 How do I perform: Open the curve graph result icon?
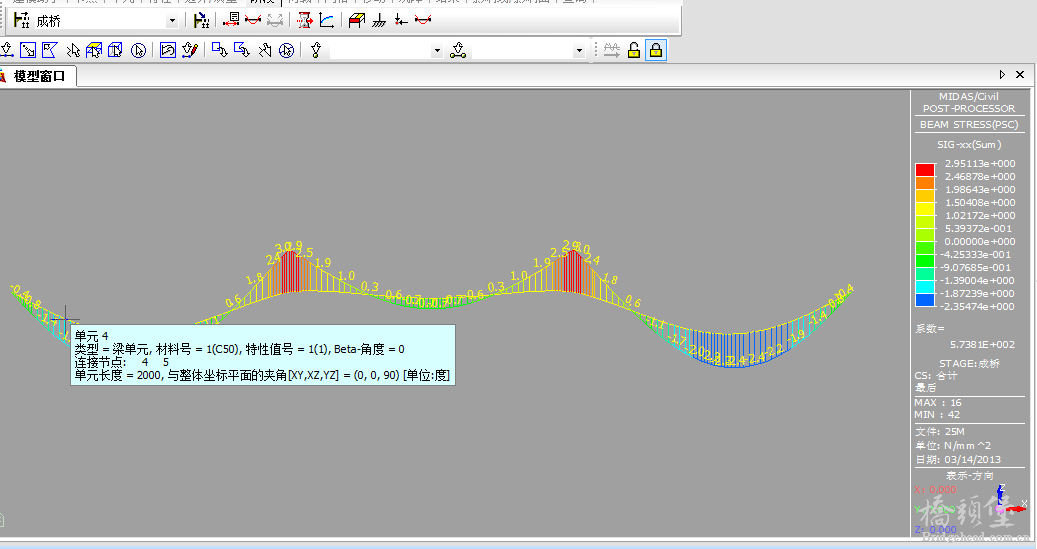(x=327, y=21)
